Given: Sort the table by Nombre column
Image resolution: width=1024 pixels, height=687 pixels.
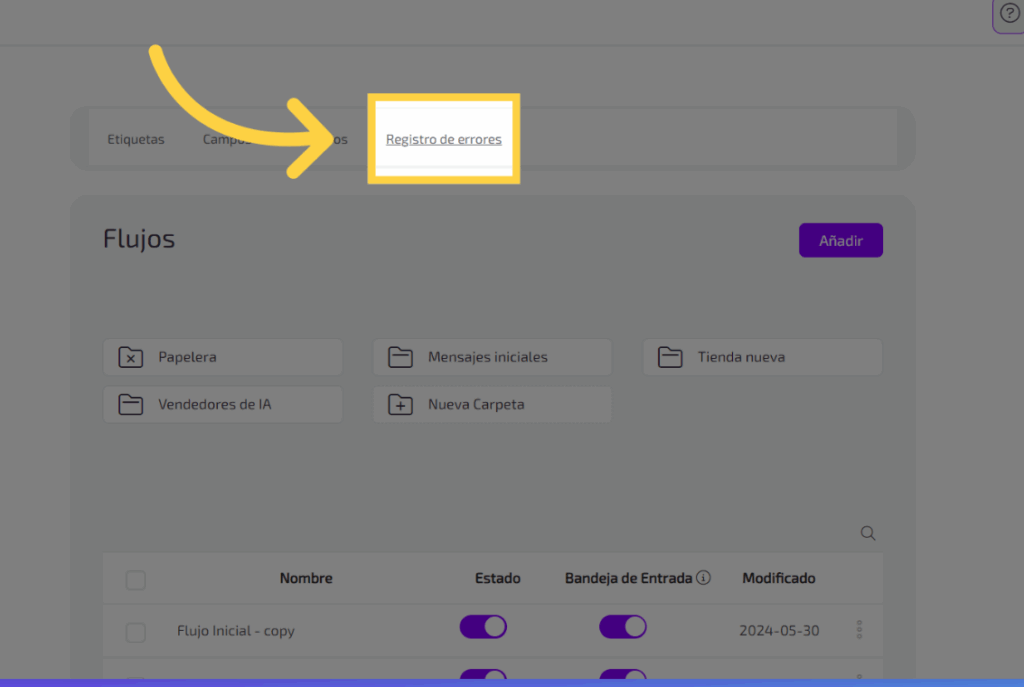Looking at the screenshot, I should tap(306, 578).
